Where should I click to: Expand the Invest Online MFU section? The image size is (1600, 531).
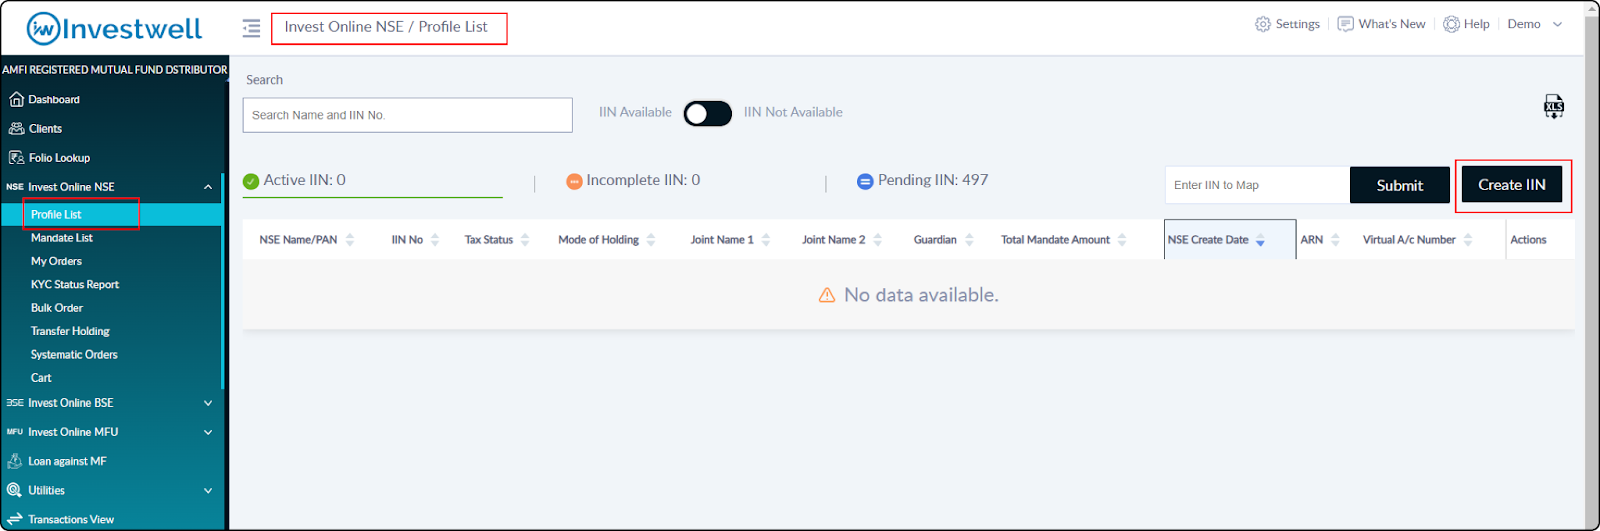[x=208, y=432]
